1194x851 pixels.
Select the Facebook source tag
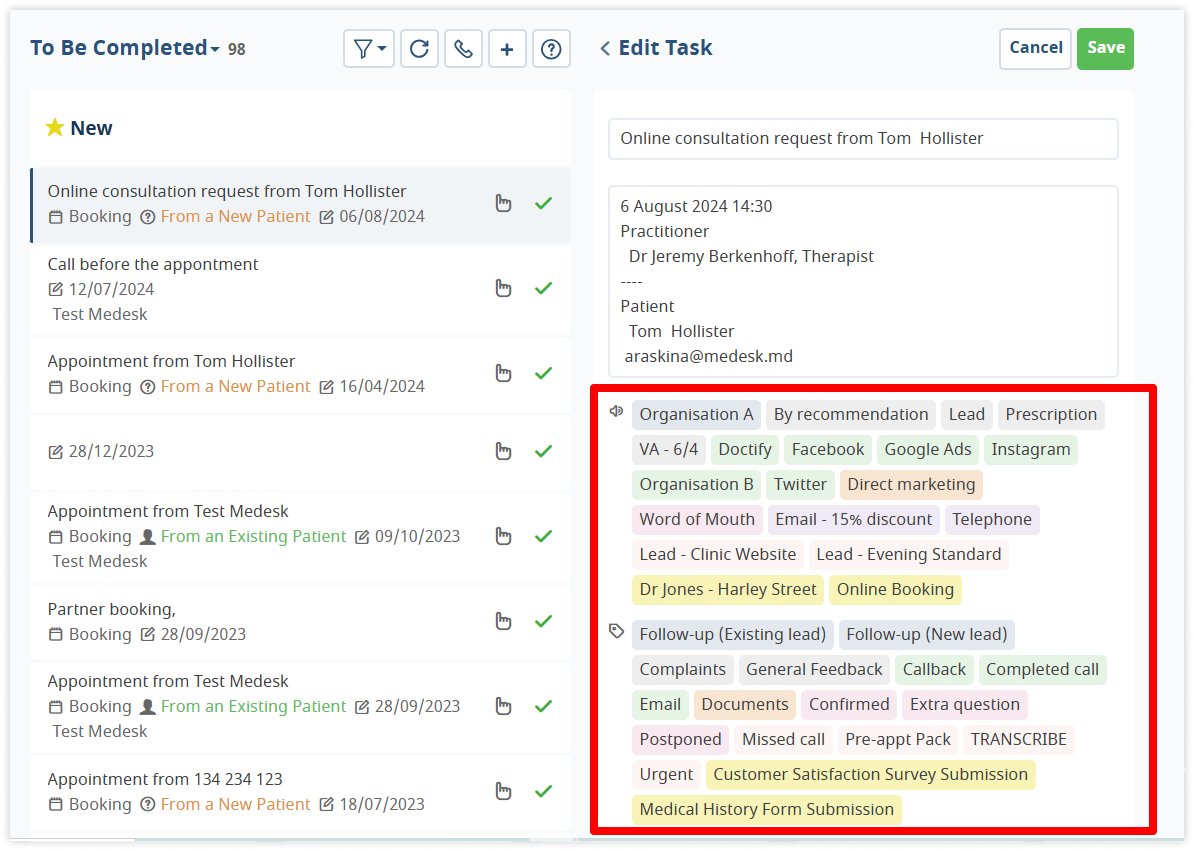pyautogui.click(x=828, y=450)
